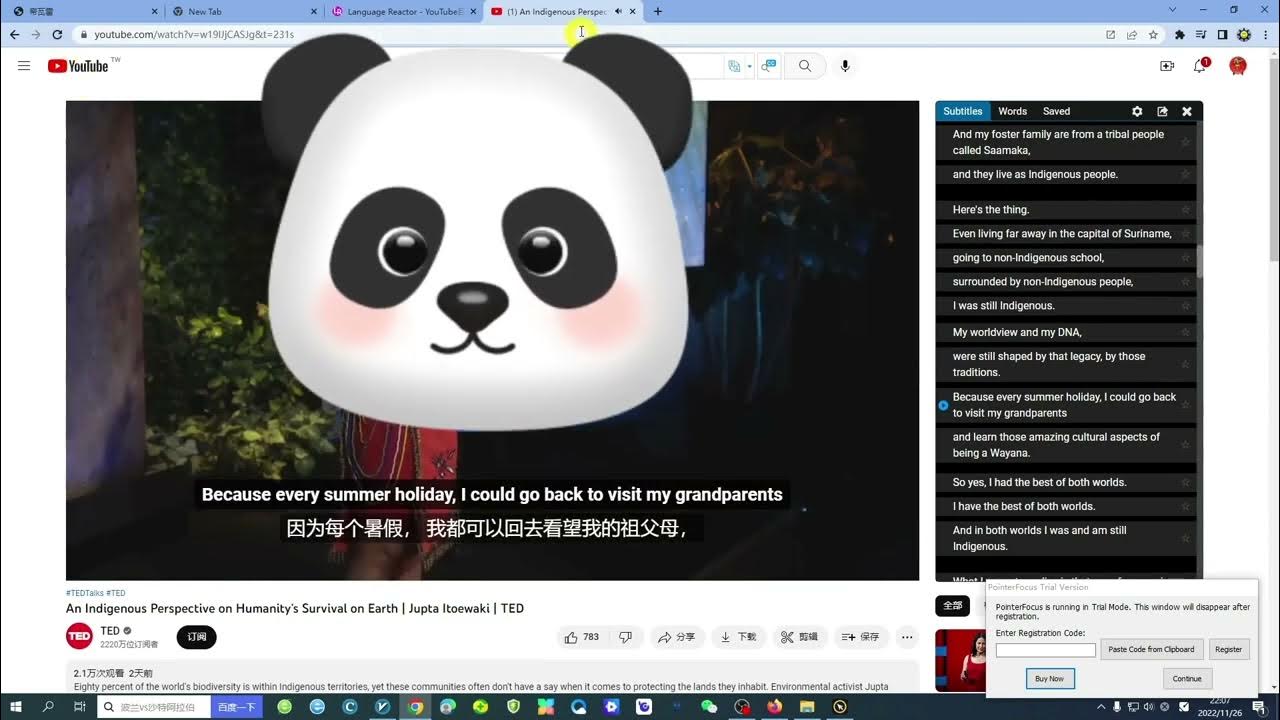
Task: Click the 剪辑 clip button
Action: [x=799, y=637]
